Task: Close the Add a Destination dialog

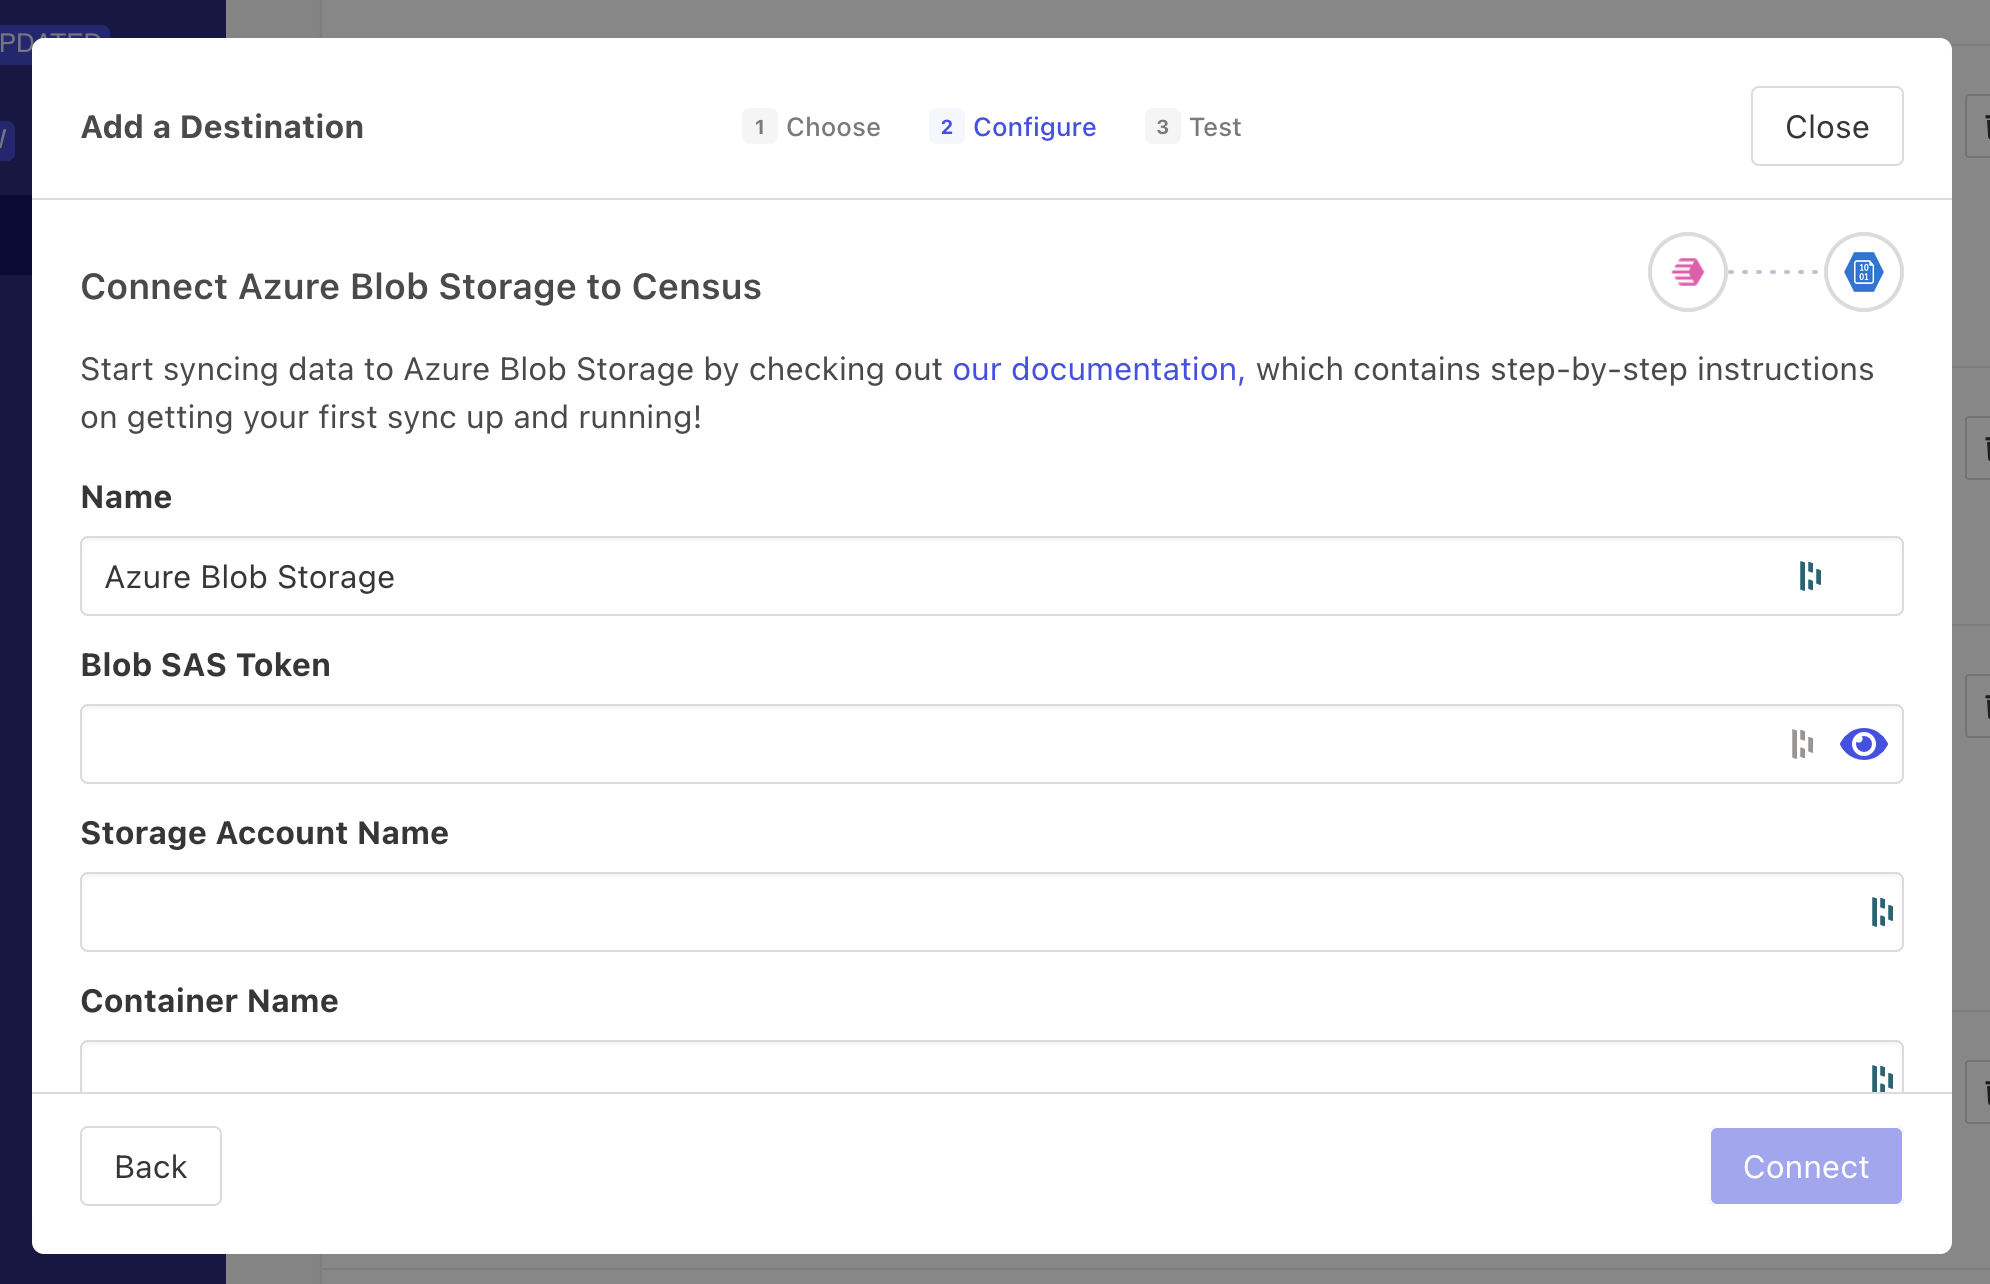Action: (1826, 127)
